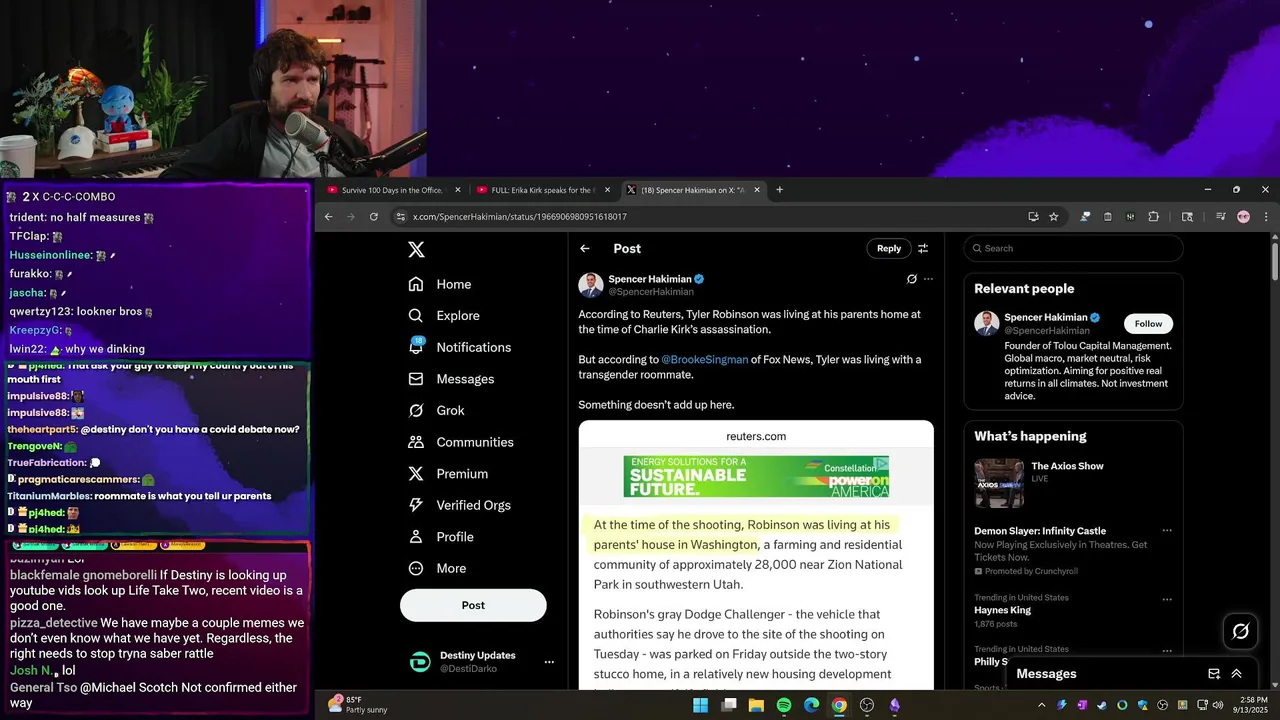This screenshot has width=1280, height=720.
Task: Open media controls icon in Chrome toolbar
Action: [x=1221, y=217]
